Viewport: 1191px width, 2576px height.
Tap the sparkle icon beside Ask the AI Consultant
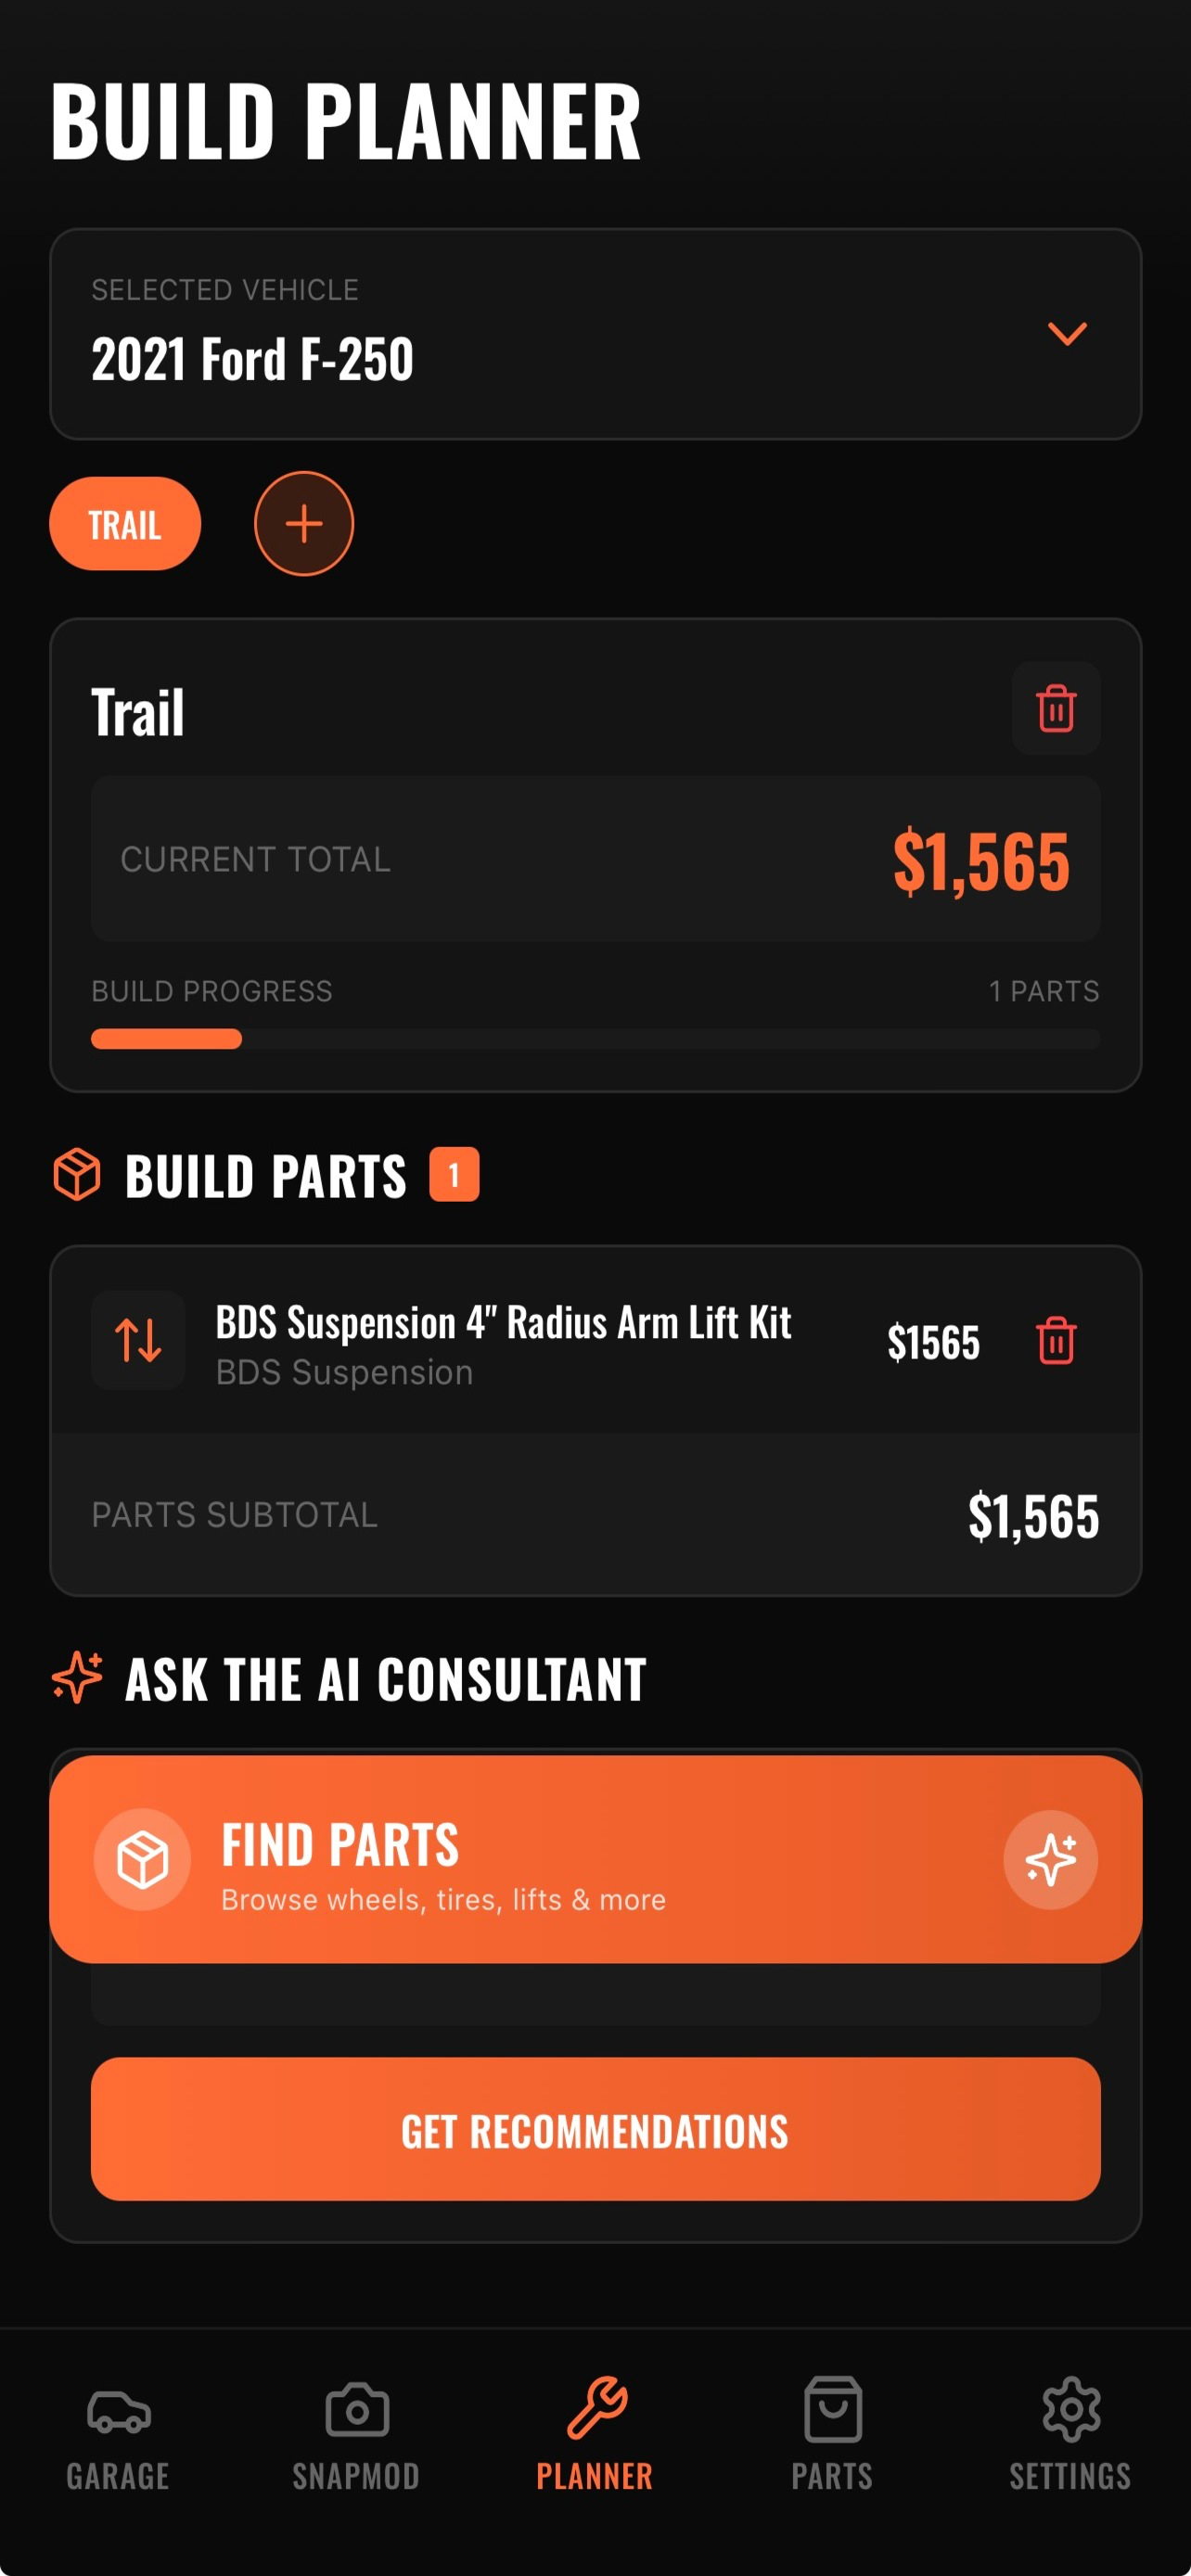click(x=77, y=1677)
